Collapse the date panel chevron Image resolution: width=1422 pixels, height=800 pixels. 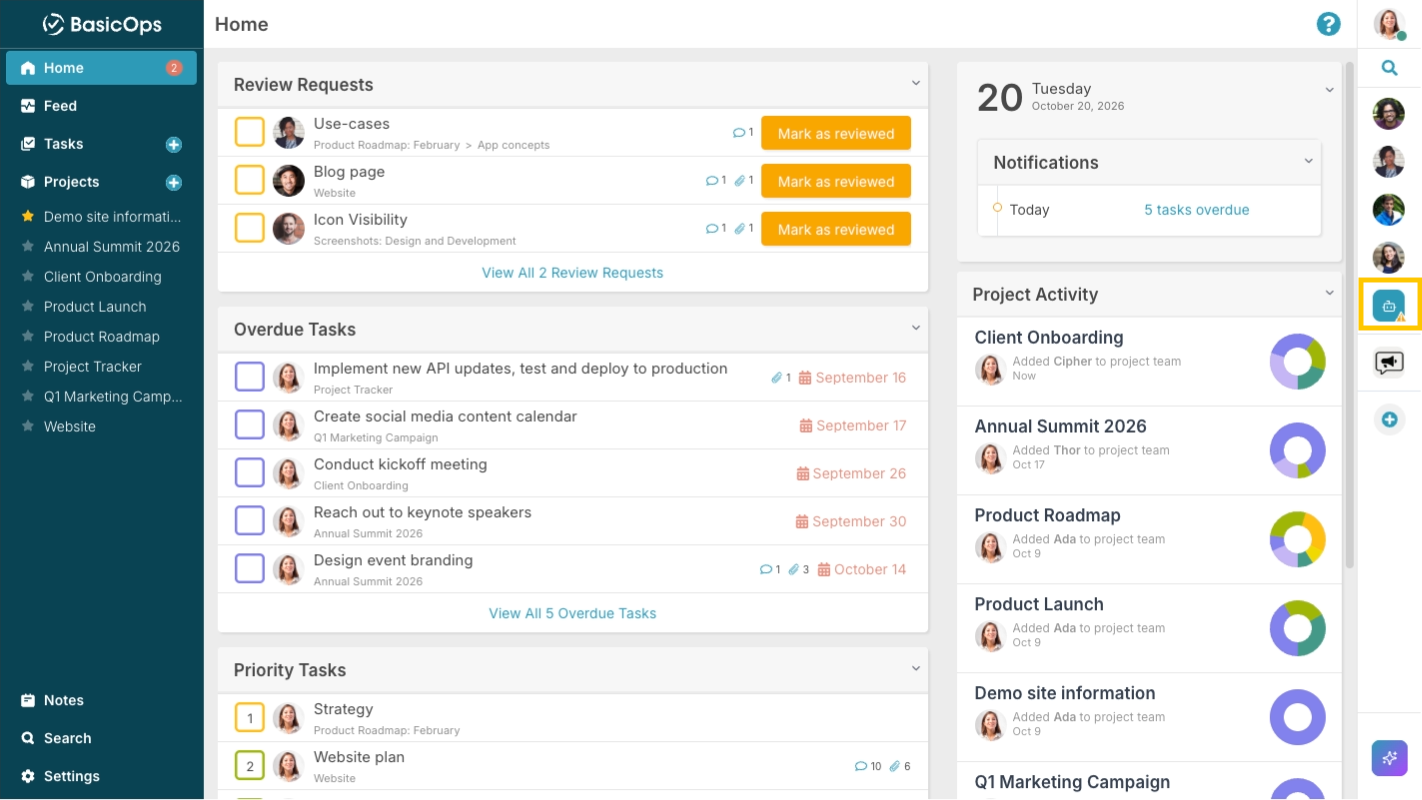(1329, 90)
